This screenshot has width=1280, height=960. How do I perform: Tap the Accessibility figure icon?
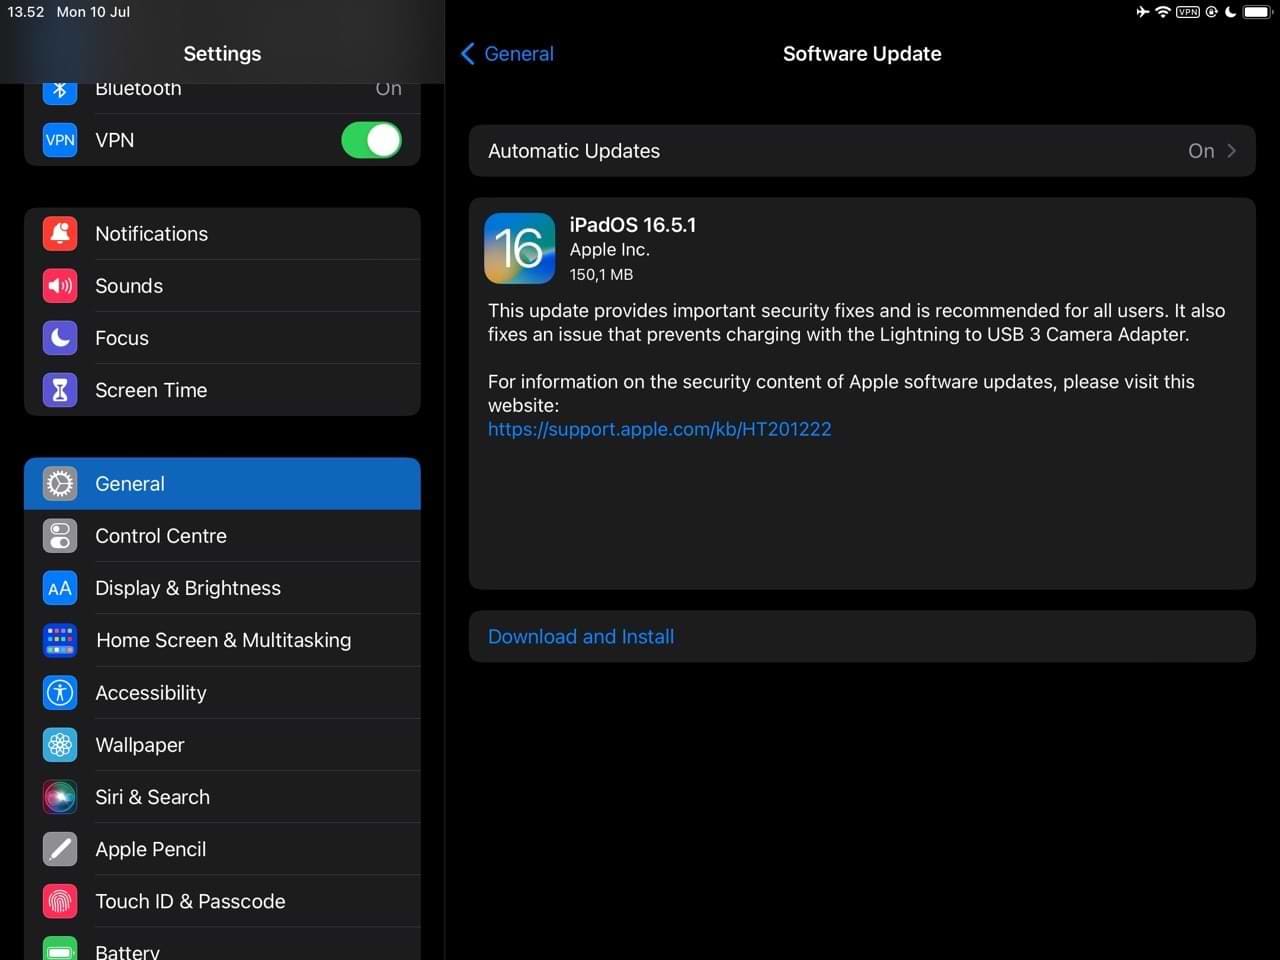click(x=60, y=692)
